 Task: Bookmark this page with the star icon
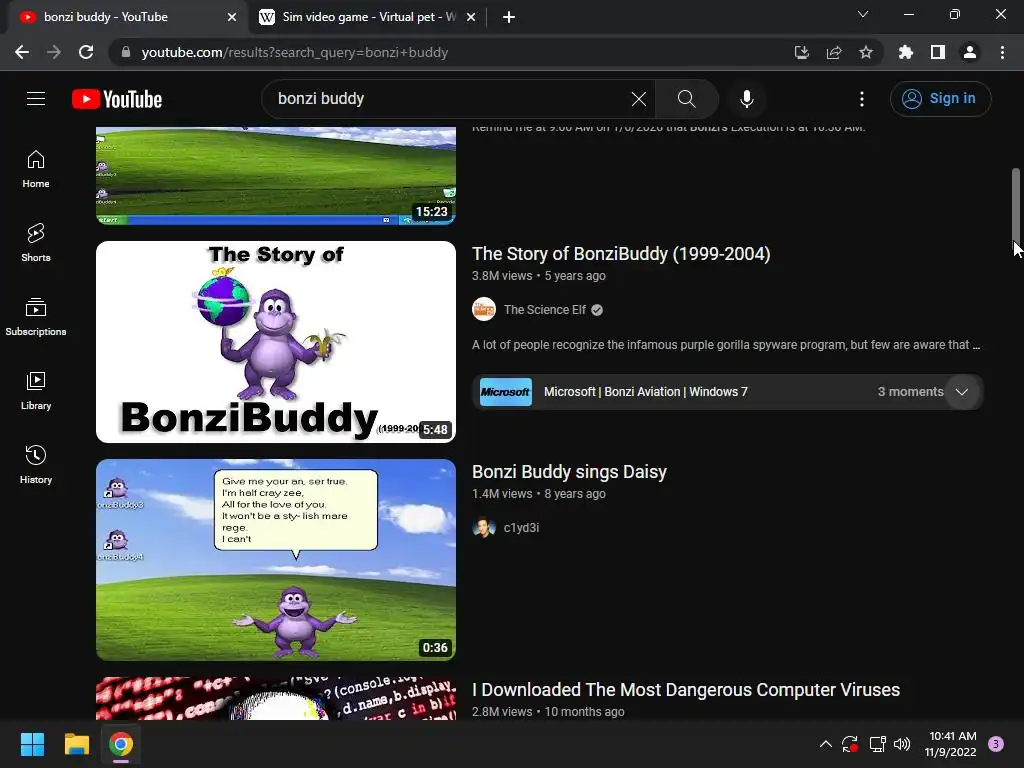(x=866, y=52)
